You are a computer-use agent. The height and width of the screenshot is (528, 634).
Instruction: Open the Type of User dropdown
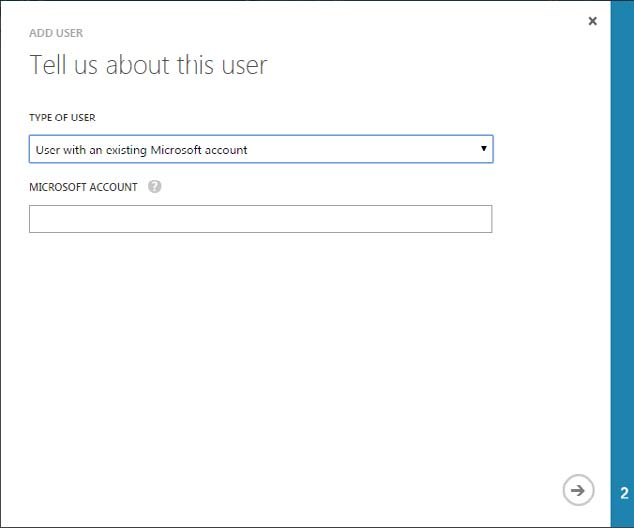pyautogui.click(x=260, y=149)
